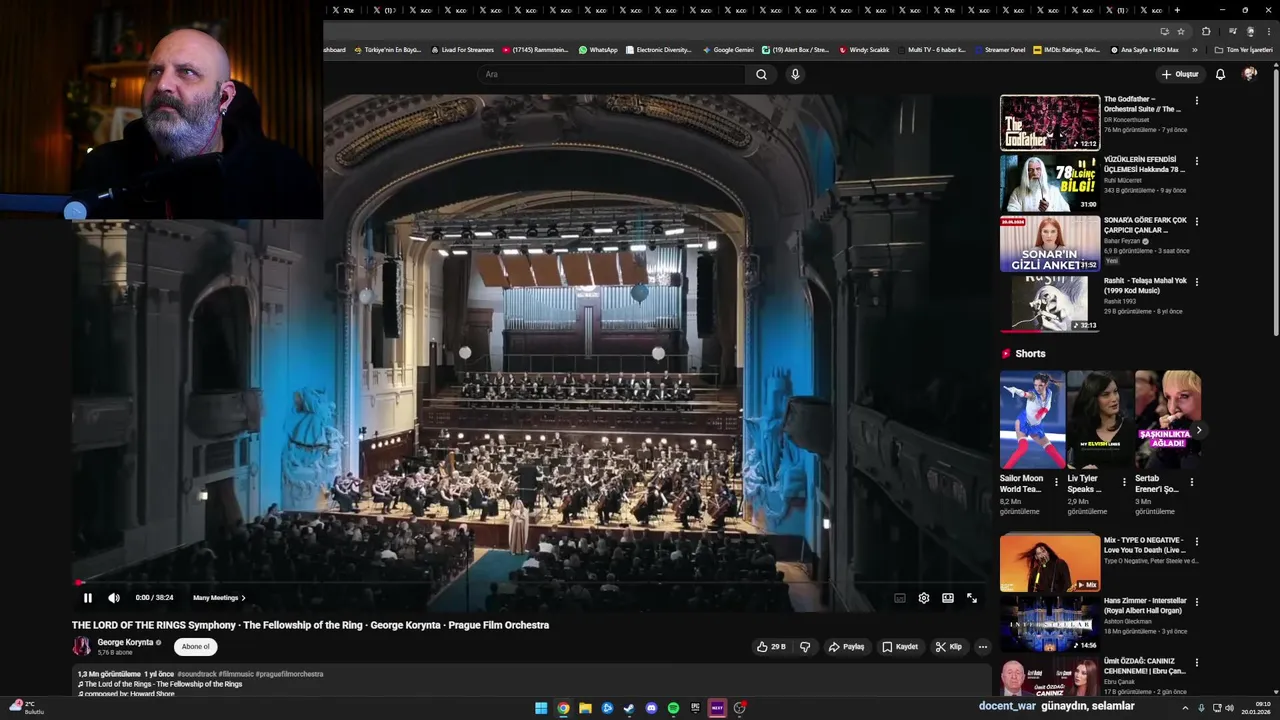Image resolution: width=1280 pixels, height=720 pixels.
Task: Open the Many Meetings chapter list
Action: tap(219, 598)
